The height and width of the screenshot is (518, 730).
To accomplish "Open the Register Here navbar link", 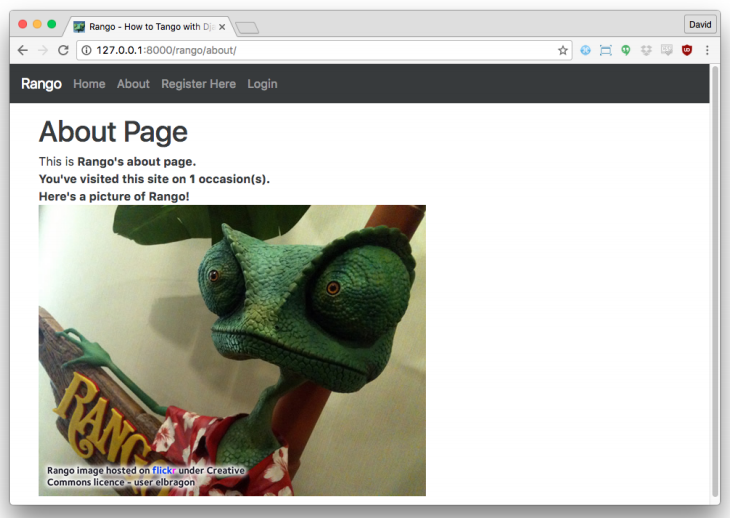I will pos(198,84).
